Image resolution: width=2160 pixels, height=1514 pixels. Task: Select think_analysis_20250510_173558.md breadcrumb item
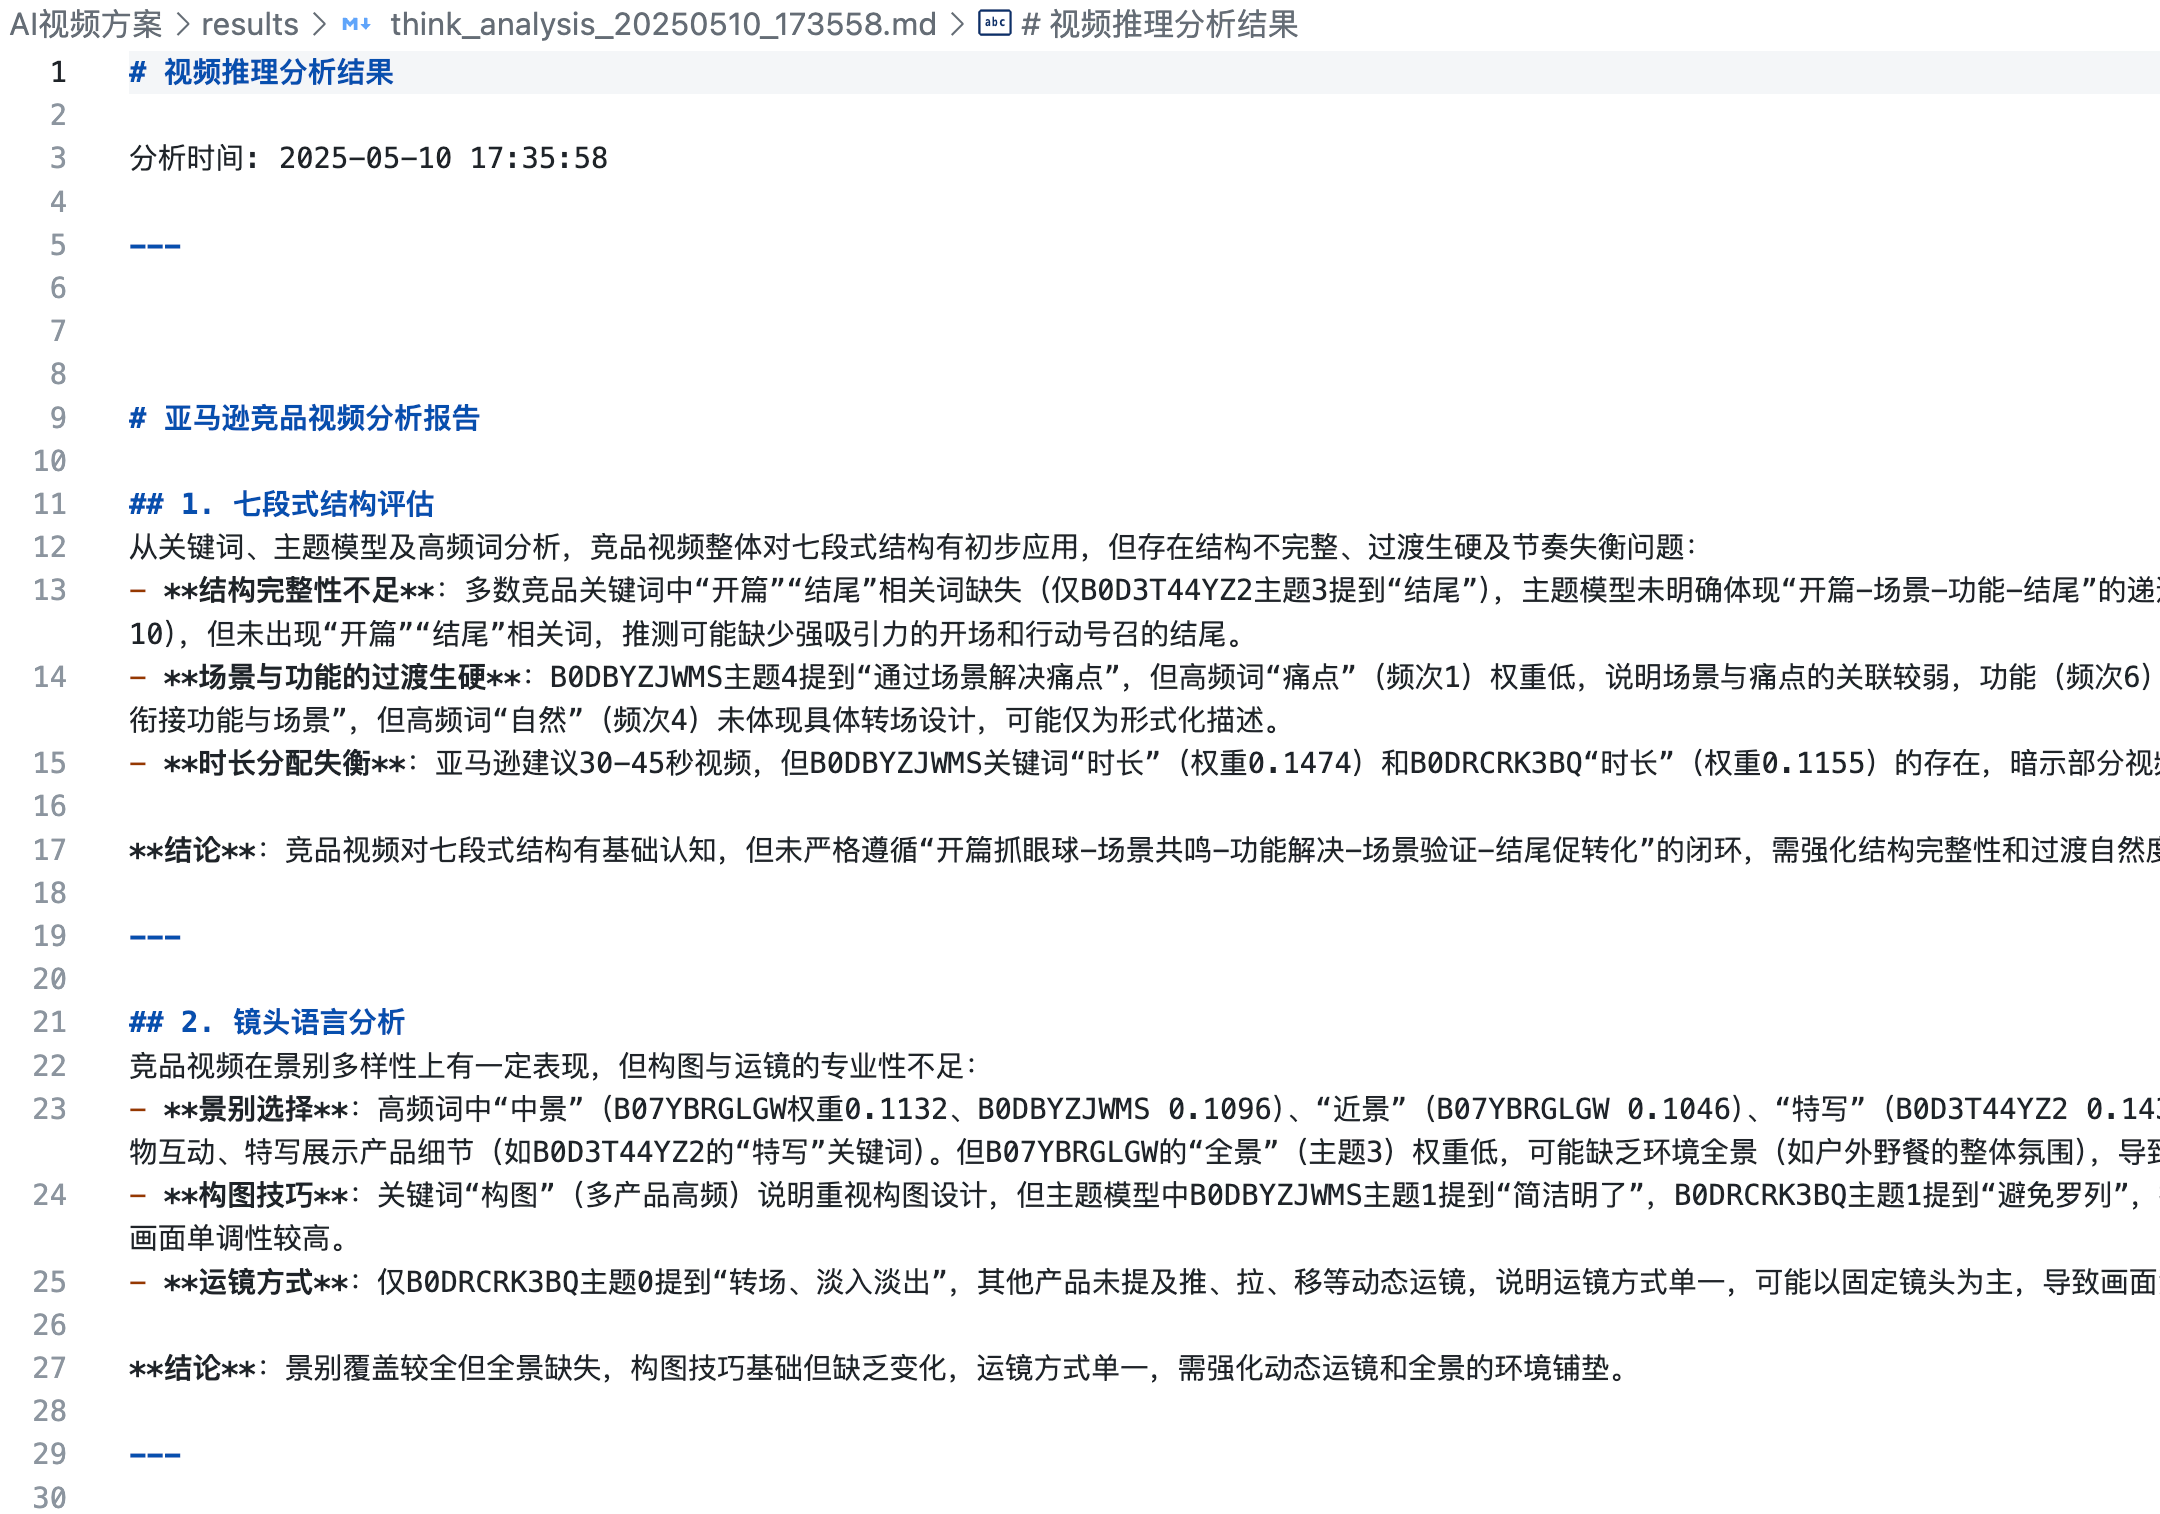coord(663,24)
